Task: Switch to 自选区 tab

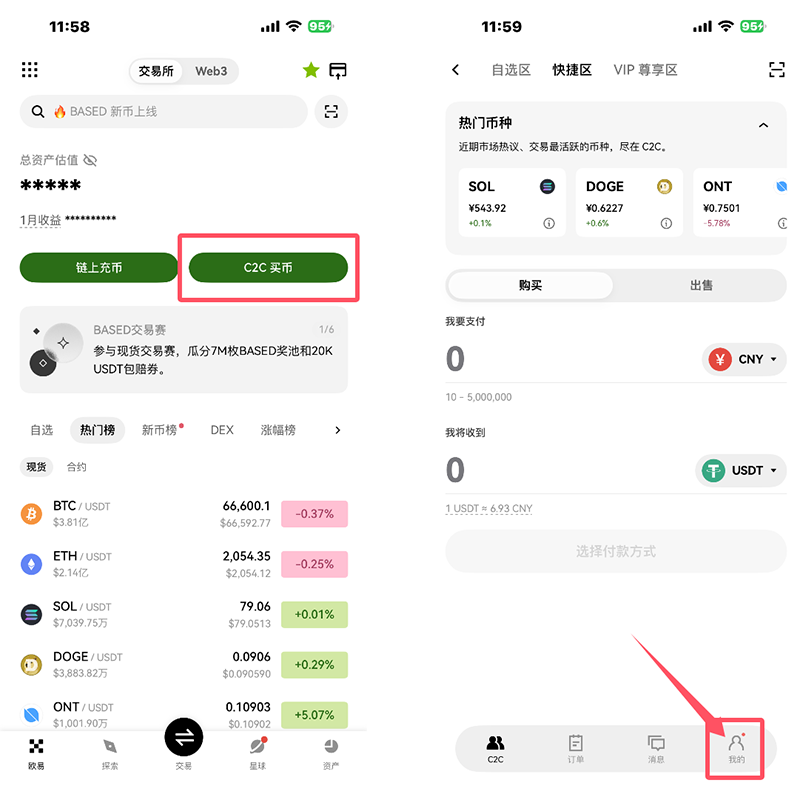Action: (x=511, y=70)
